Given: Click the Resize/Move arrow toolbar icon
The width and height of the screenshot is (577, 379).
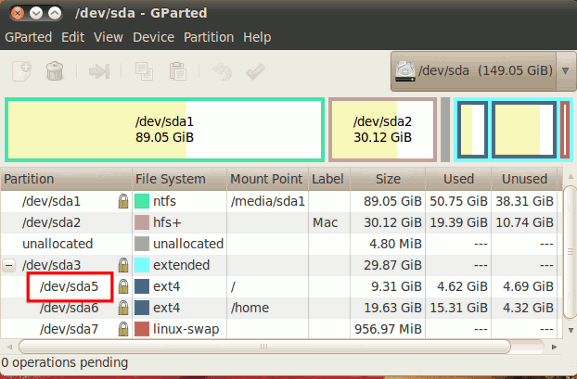Looking at the screenshot, I should click(x=99, y=71).
